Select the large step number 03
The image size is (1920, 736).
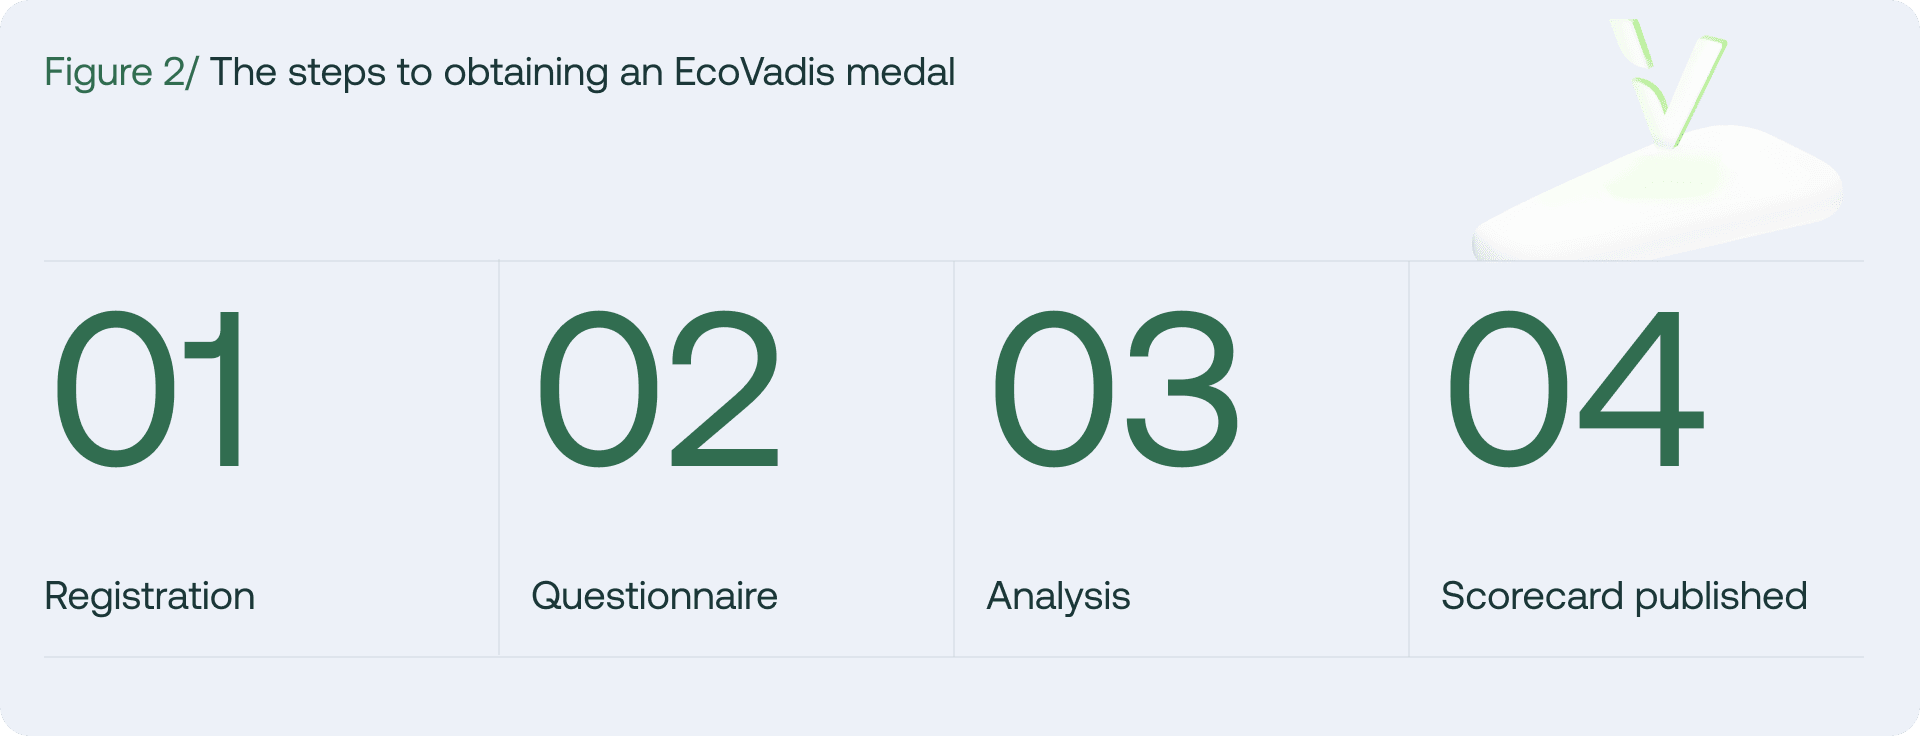[x=1115, y=388]
